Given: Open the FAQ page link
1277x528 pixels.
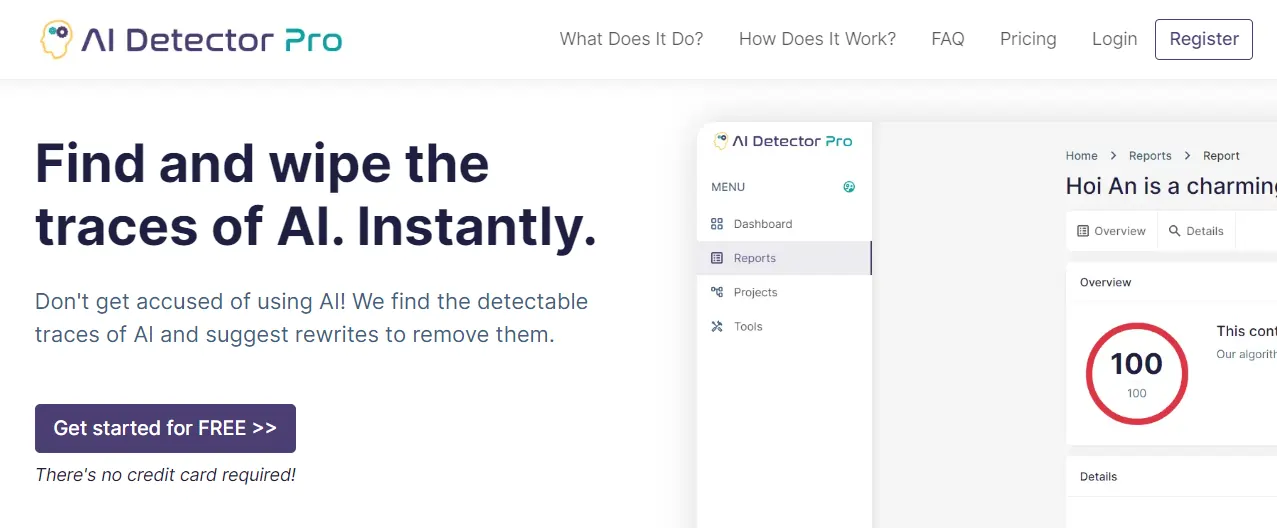Looking at the screenshot, I should coord(948,39).
